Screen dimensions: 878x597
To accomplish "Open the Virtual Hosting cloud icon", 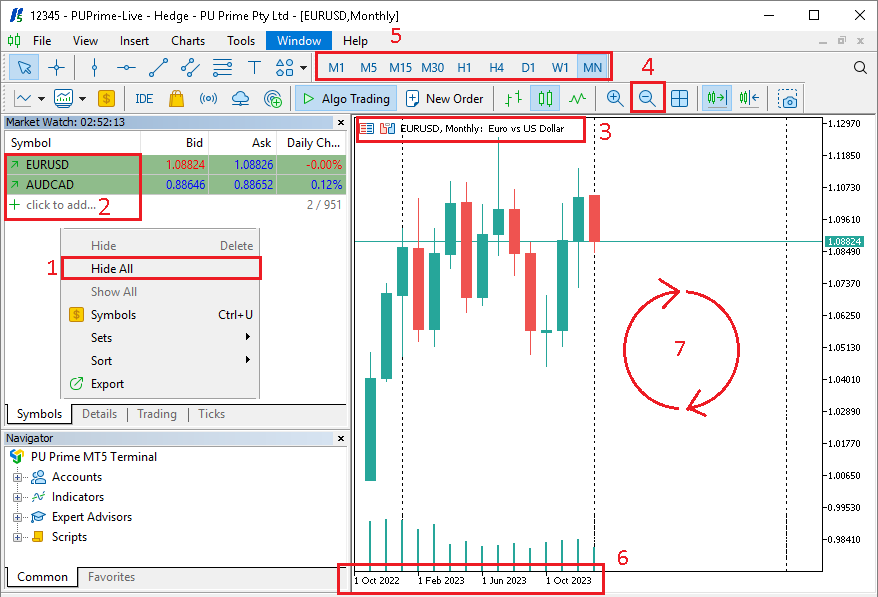I will tap(239, 98).
